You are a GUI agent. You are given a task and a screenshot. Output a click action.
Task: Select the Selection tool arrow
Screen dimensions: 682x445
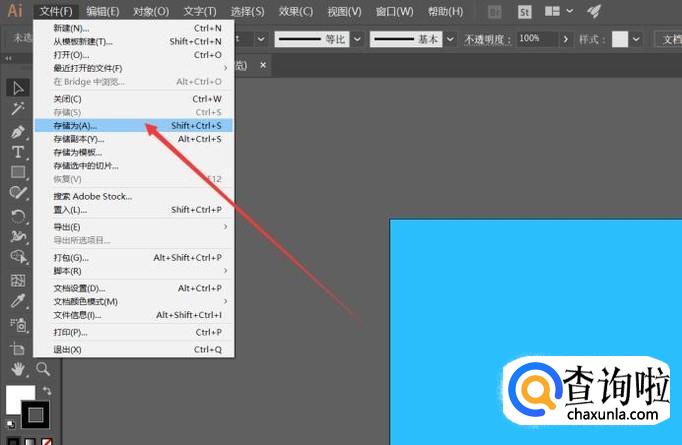(x=18, y=88)
